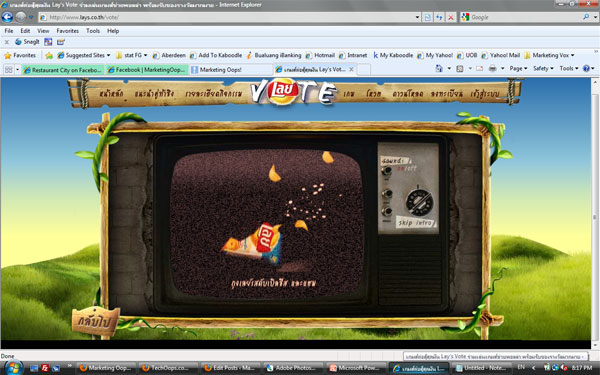Click the Feeds icon in command bar
This screenshot has height=375, width=600.
pos(460,68)
